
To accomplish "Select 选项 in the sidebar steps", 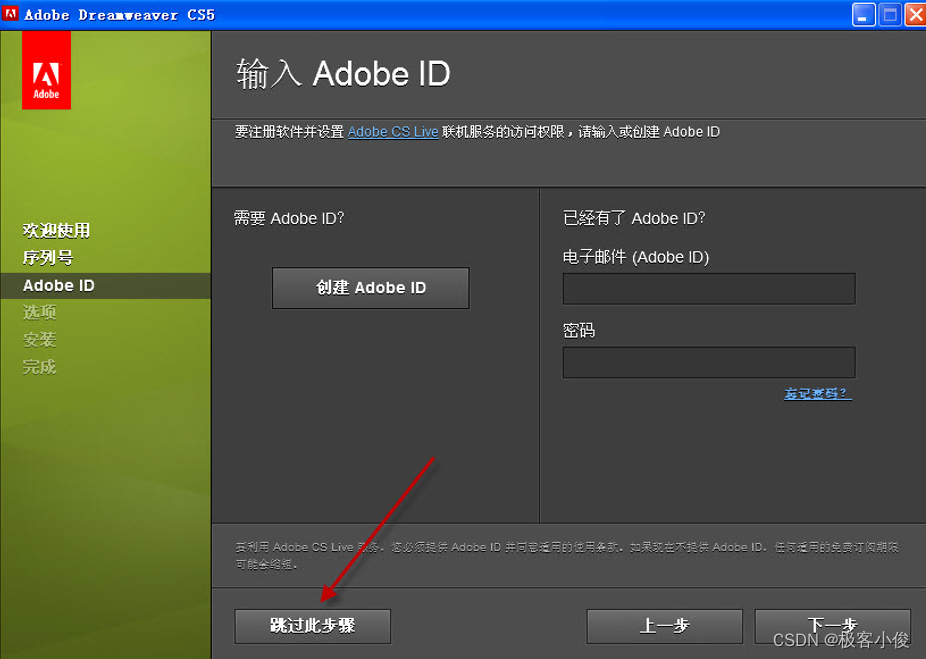I will [x=40, y=312].
